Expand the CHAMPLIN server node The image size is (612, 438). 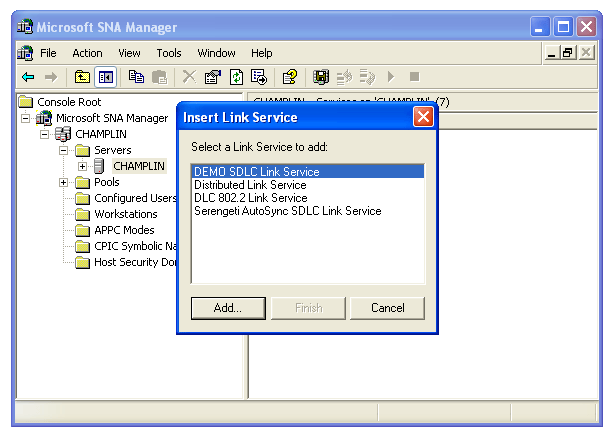click(x=82, y=166)
